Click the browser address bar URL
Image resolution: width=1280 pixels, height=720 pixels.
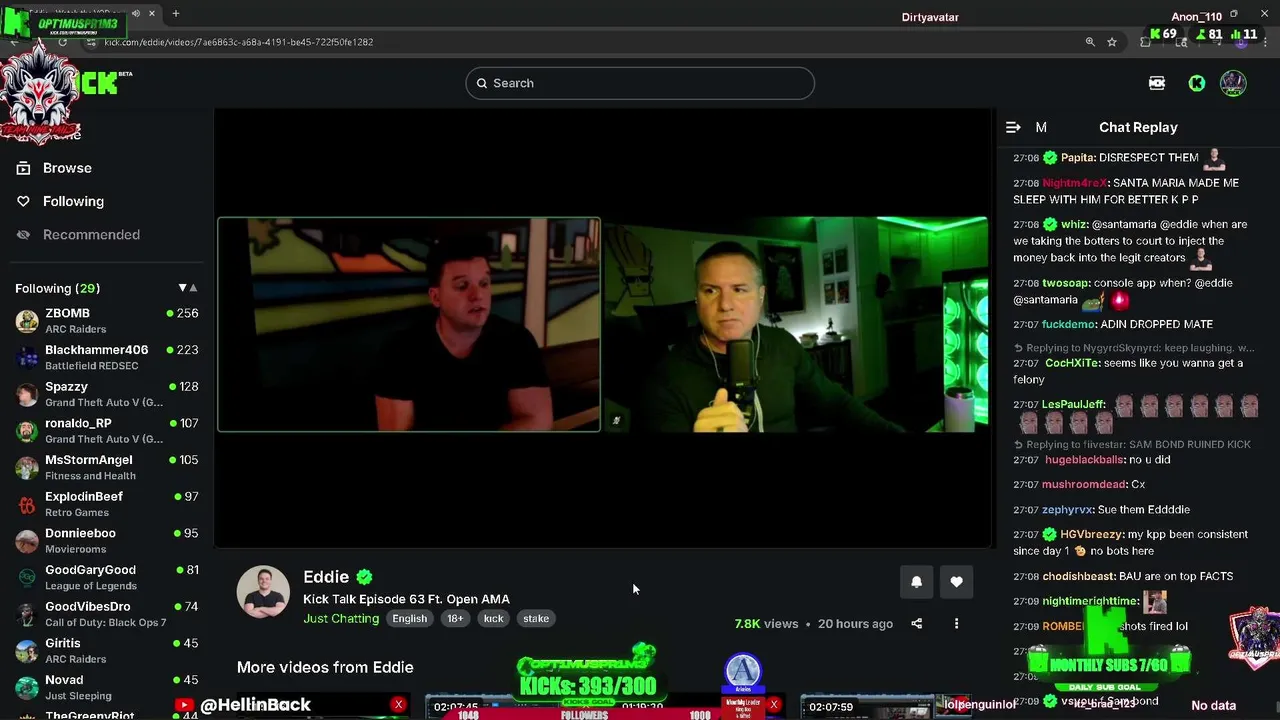[238, 42]
